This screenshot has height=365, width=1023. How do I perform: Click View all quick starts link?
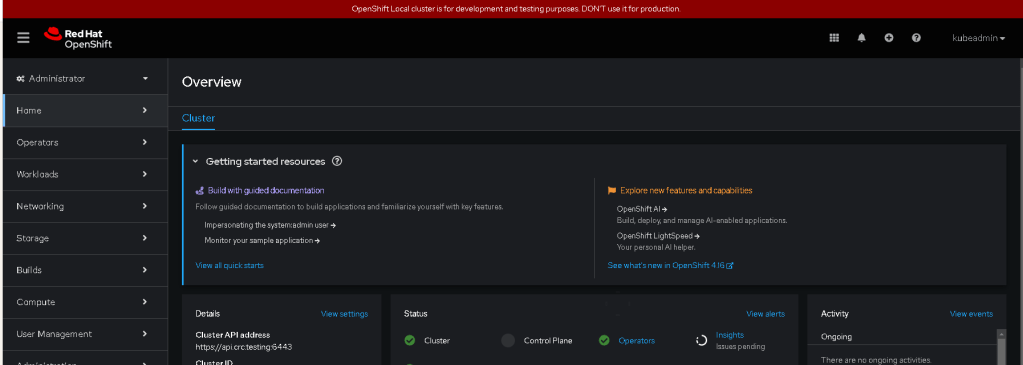coord(230,265)
